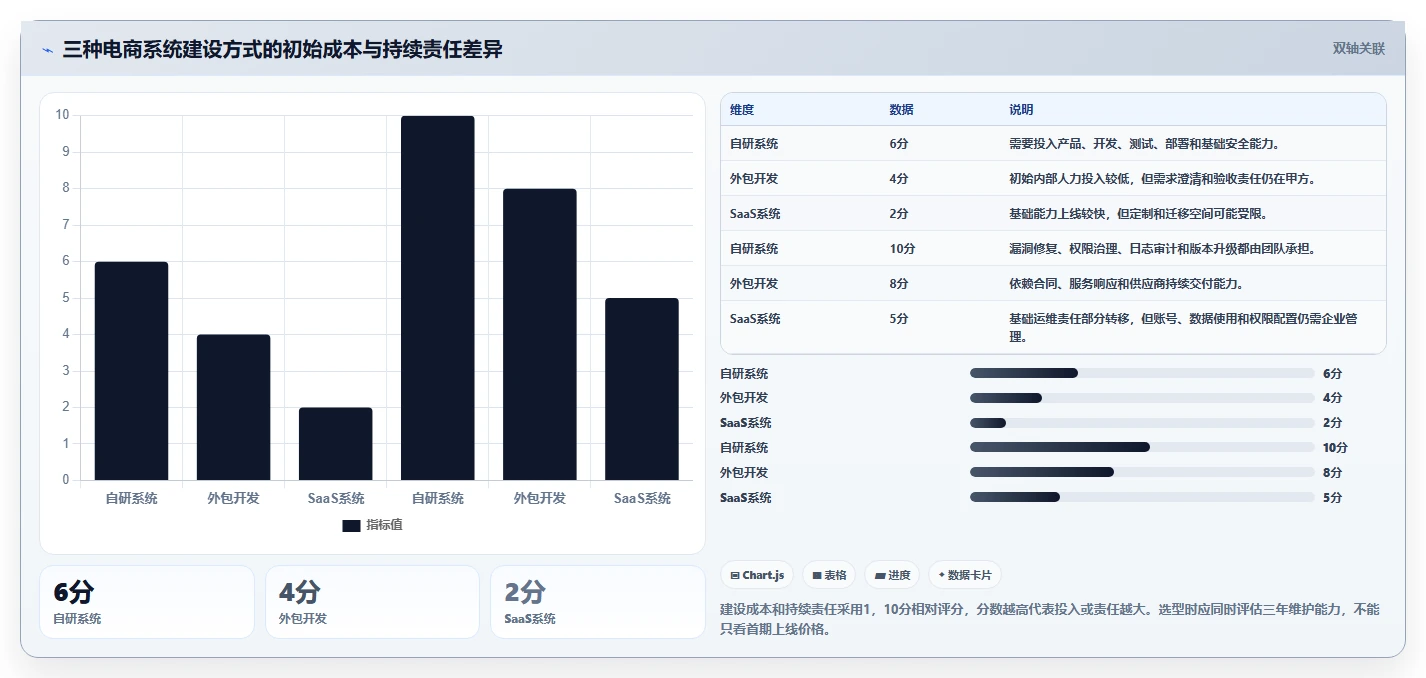This screenshot has height=678, width=1426.
Task: Open the 4分 外包开发 data card
Action: [372, 602]
